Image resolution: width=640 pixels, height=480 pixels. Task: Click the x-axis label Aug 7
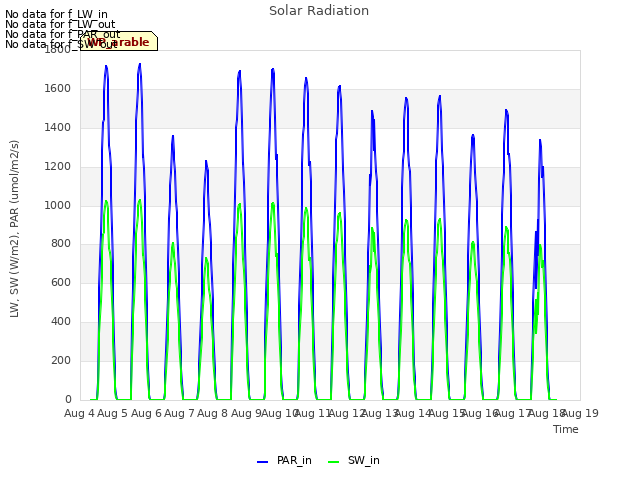point(179,413)
